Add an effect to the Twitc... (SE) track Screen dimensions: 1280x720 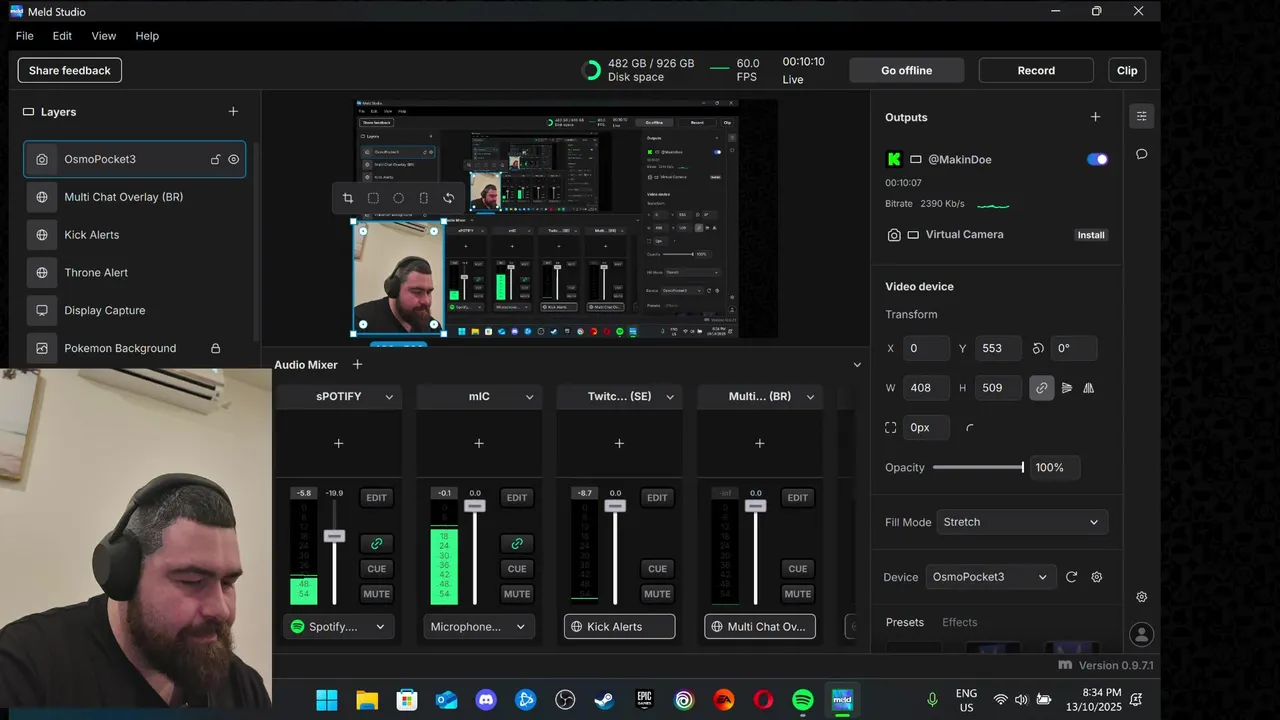coord(619,443)
